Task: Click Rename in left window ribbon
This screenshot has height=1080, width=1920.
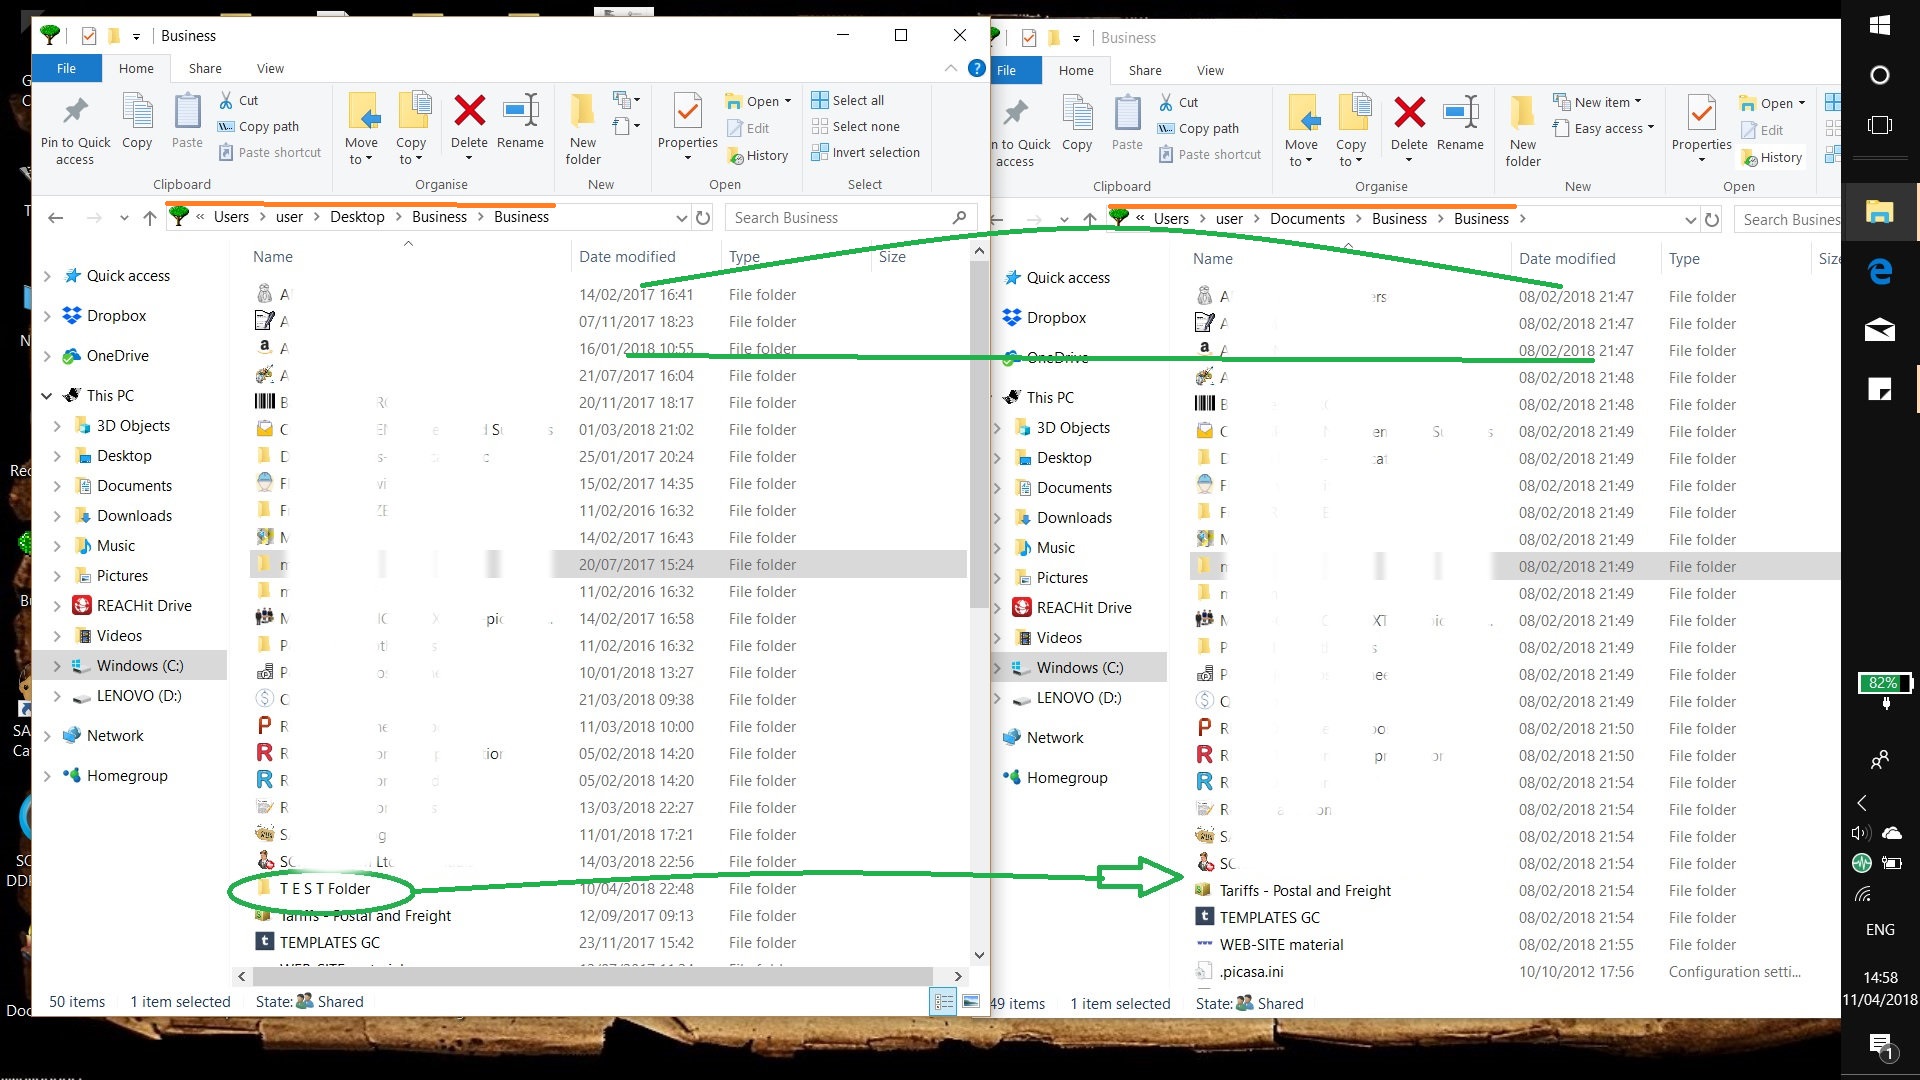Action: pos(520,120)
